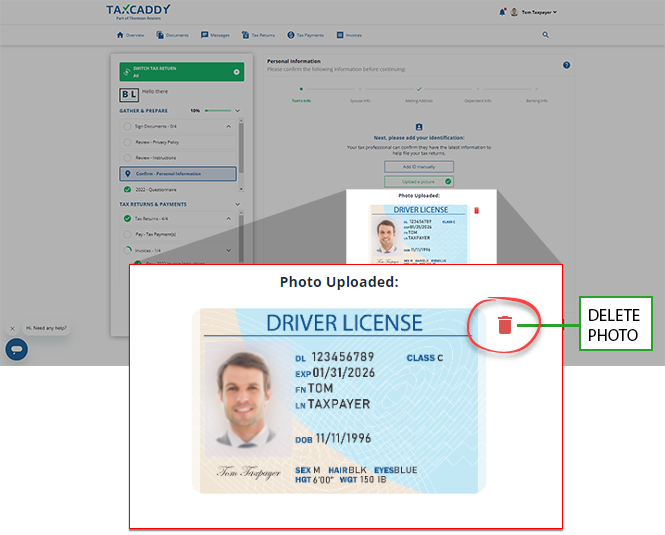Collapse the Tax Returns 4/4 chevron

pos(229,218)
